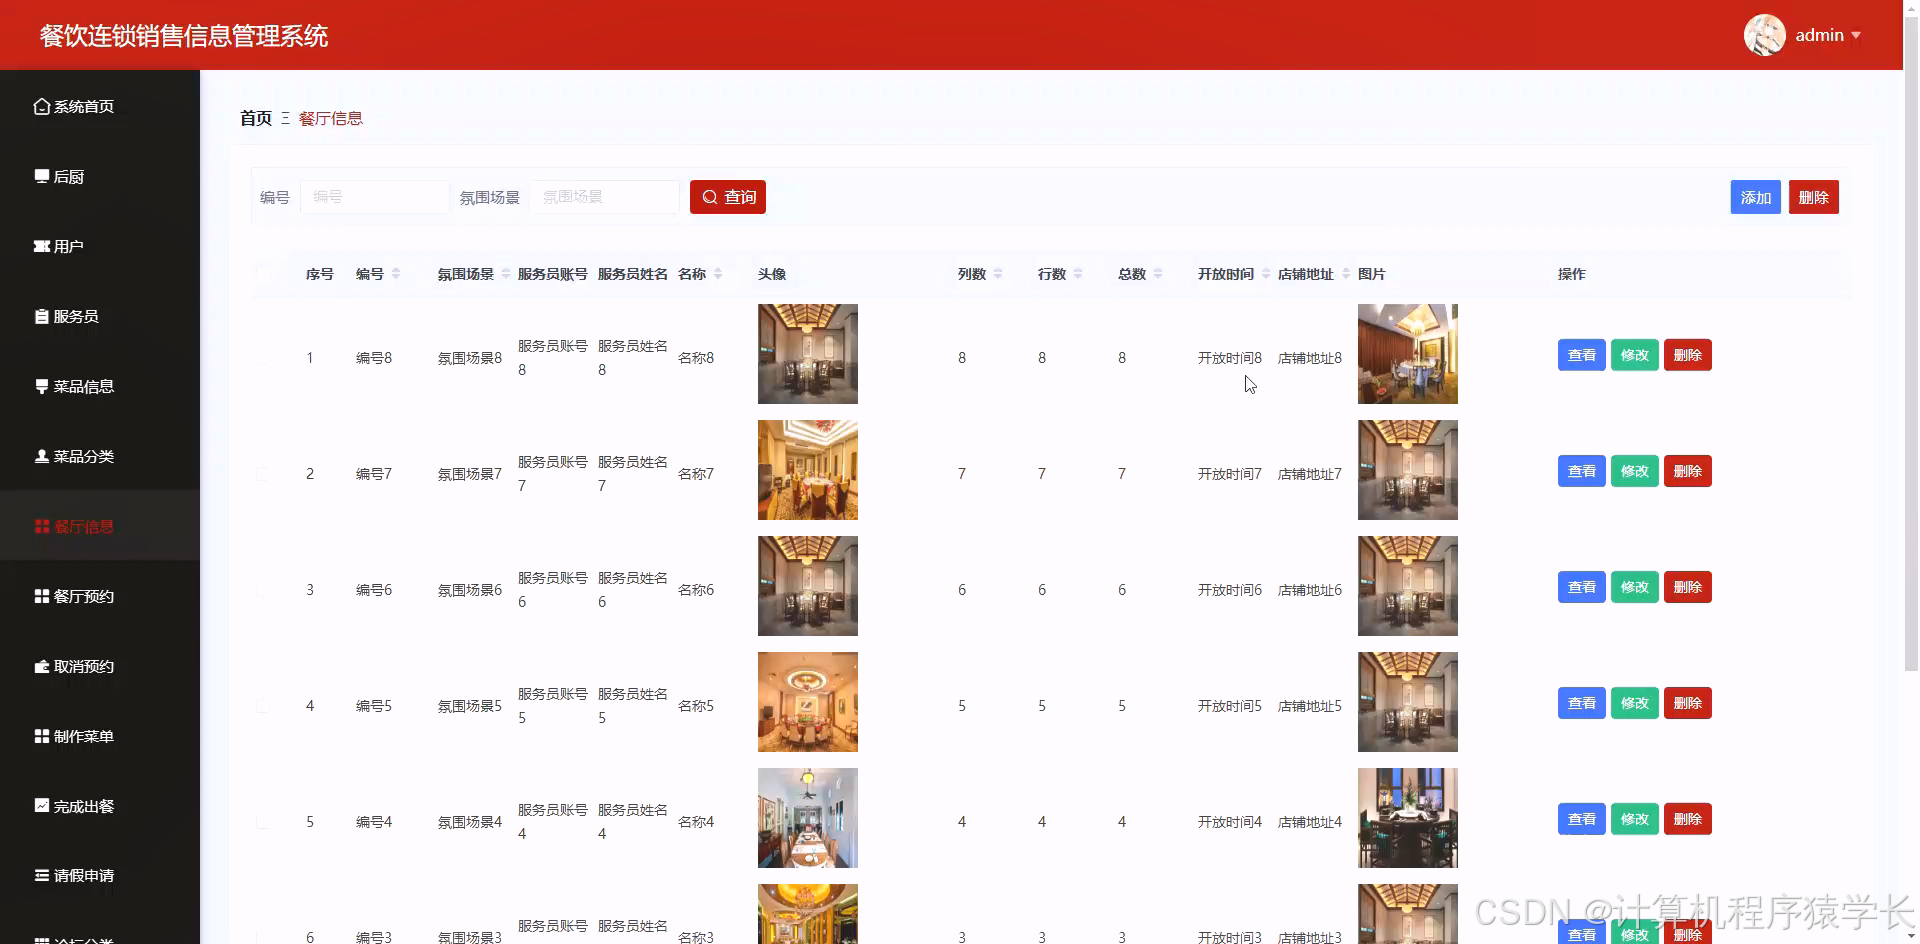
Task: Click the 开放时间8 cell text
Action: [x=1230, y=358]
